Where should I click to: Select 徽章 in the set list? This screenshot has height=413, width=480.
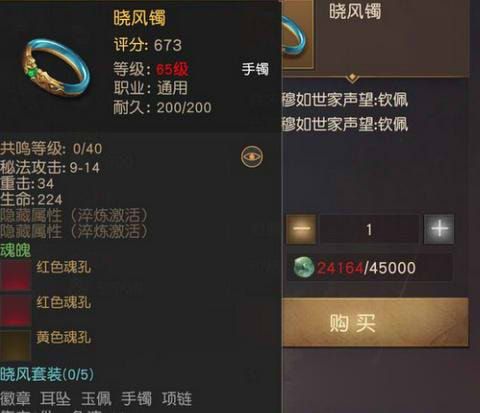(x=15, y=399)
